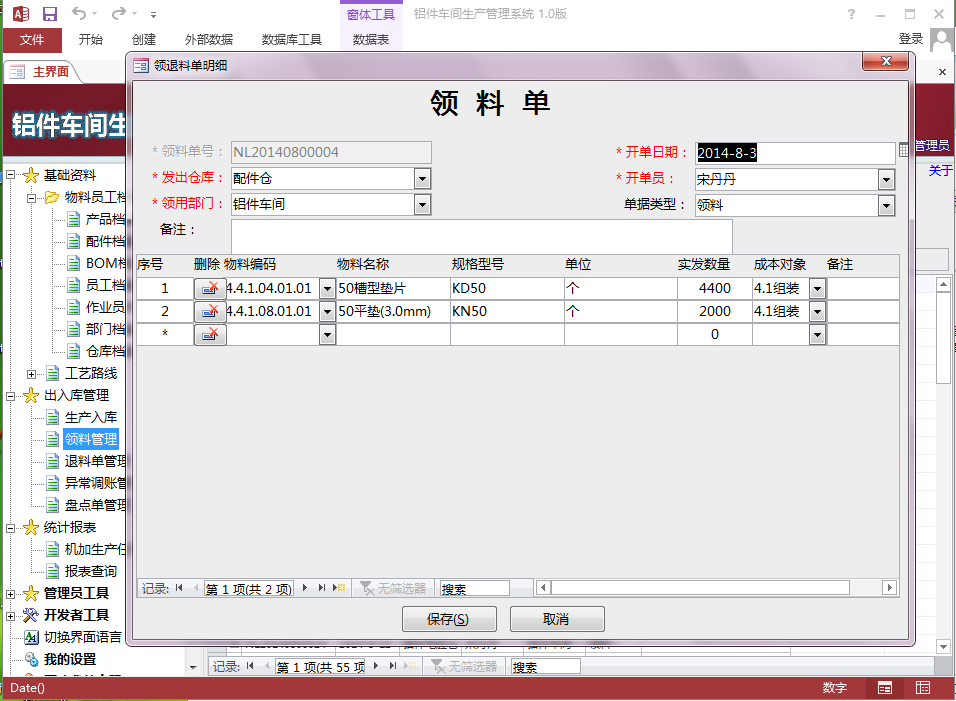Select the 主界面 document tab
Viewport: 956px width, 701px height.
pos(51,72)
